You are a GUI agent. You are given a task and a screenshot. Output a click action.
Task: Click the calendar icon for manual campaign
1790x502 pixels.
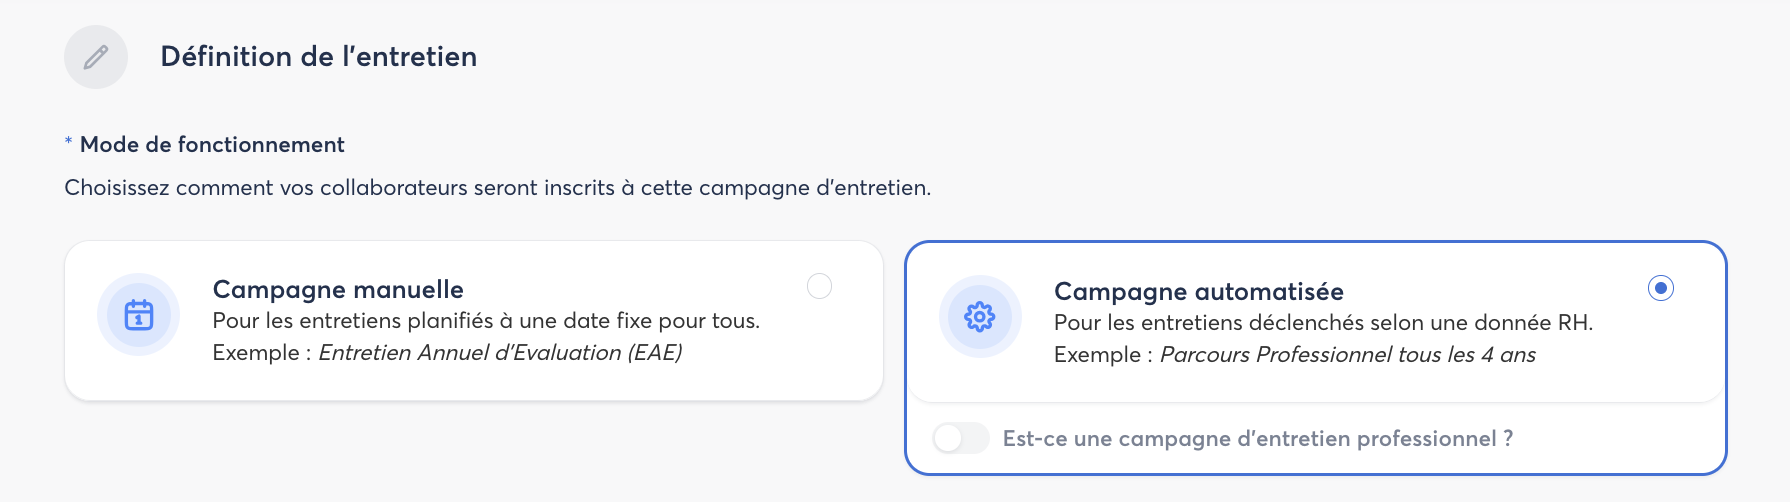coord(139,315)
